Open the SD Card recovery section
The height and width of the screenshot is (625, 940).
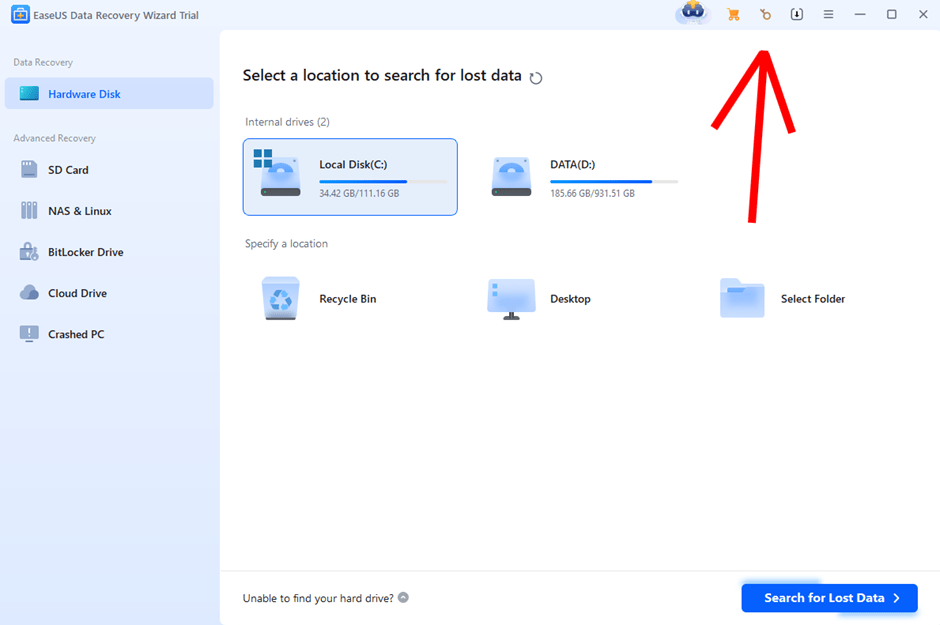(109, 170)
